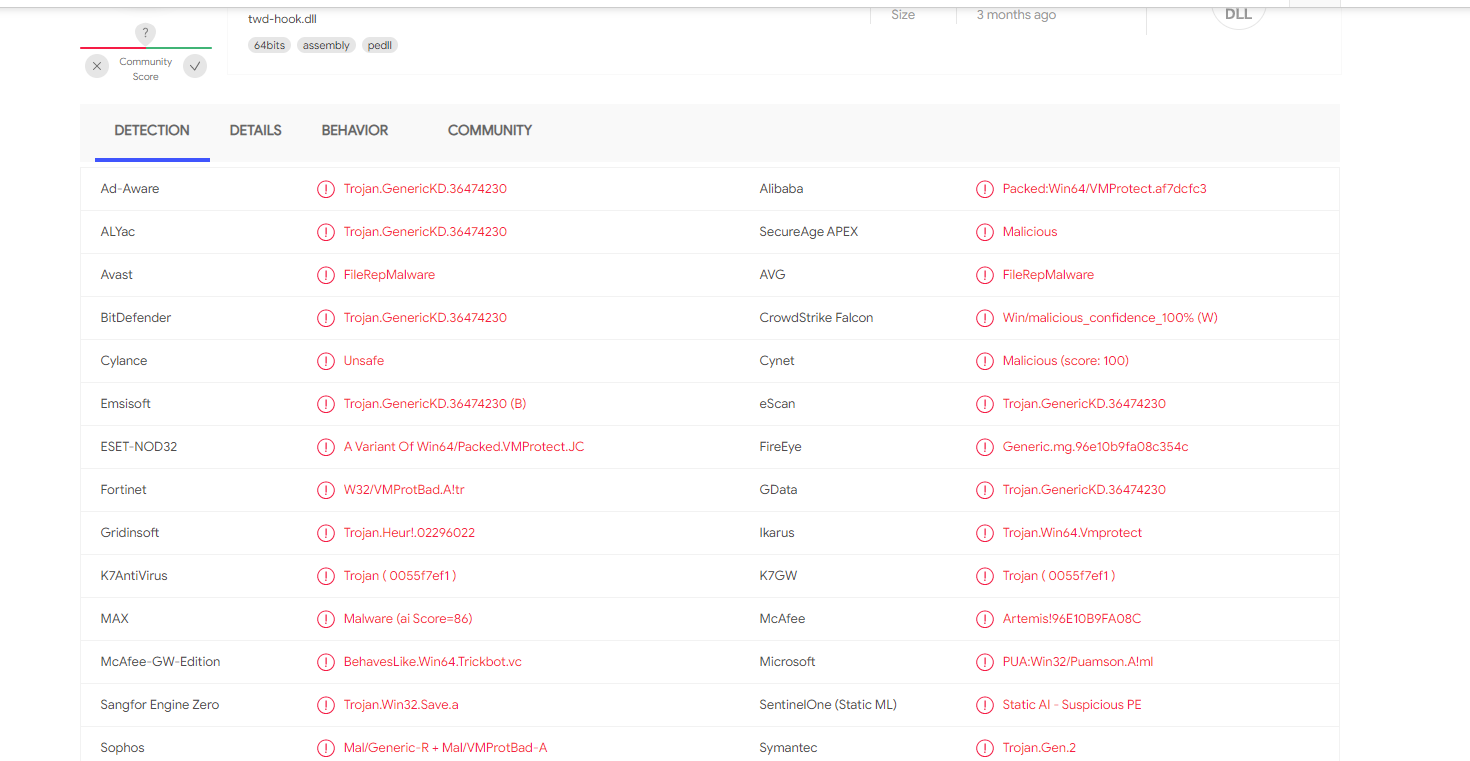
Task: Click the alert icon in the Sophos row
Action: click(x=326, y=748)
